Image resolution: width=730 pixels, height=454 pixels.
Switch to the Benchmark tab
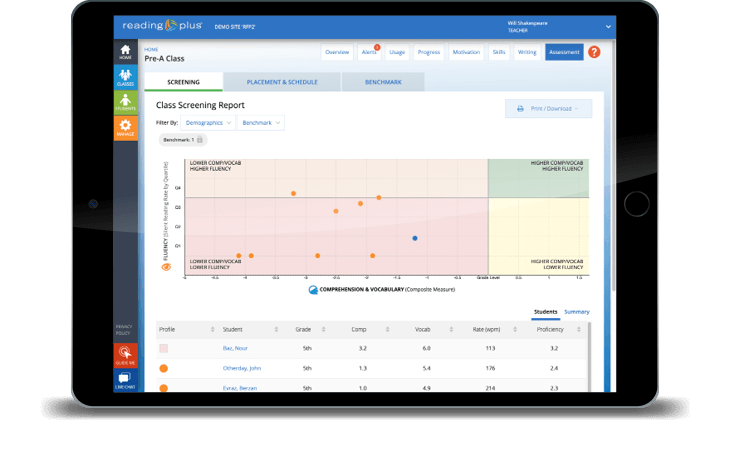(383, 82)
